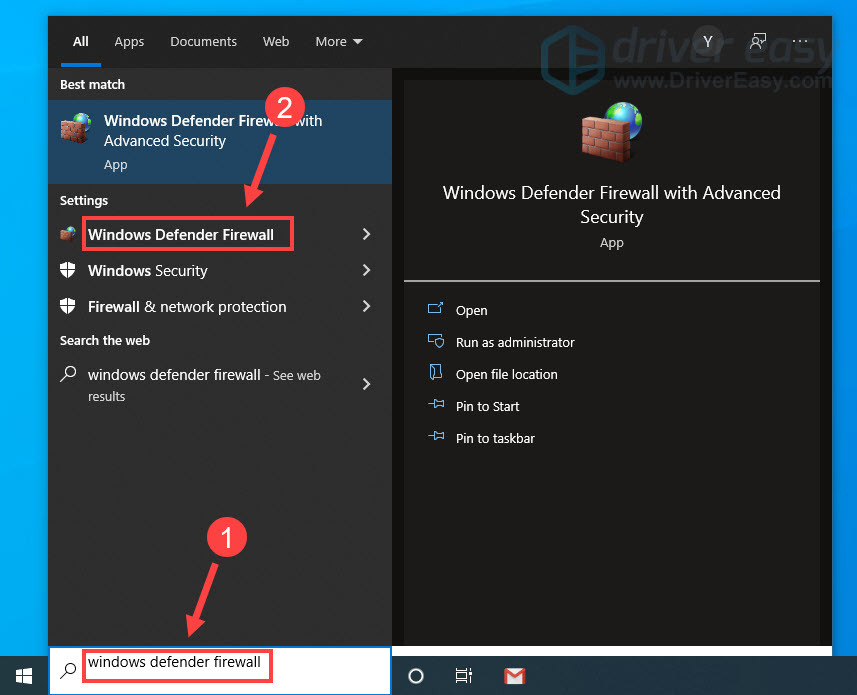Open the three-dot options menu
The width and height of the screenshot is (857, 695).
(800, 42)
